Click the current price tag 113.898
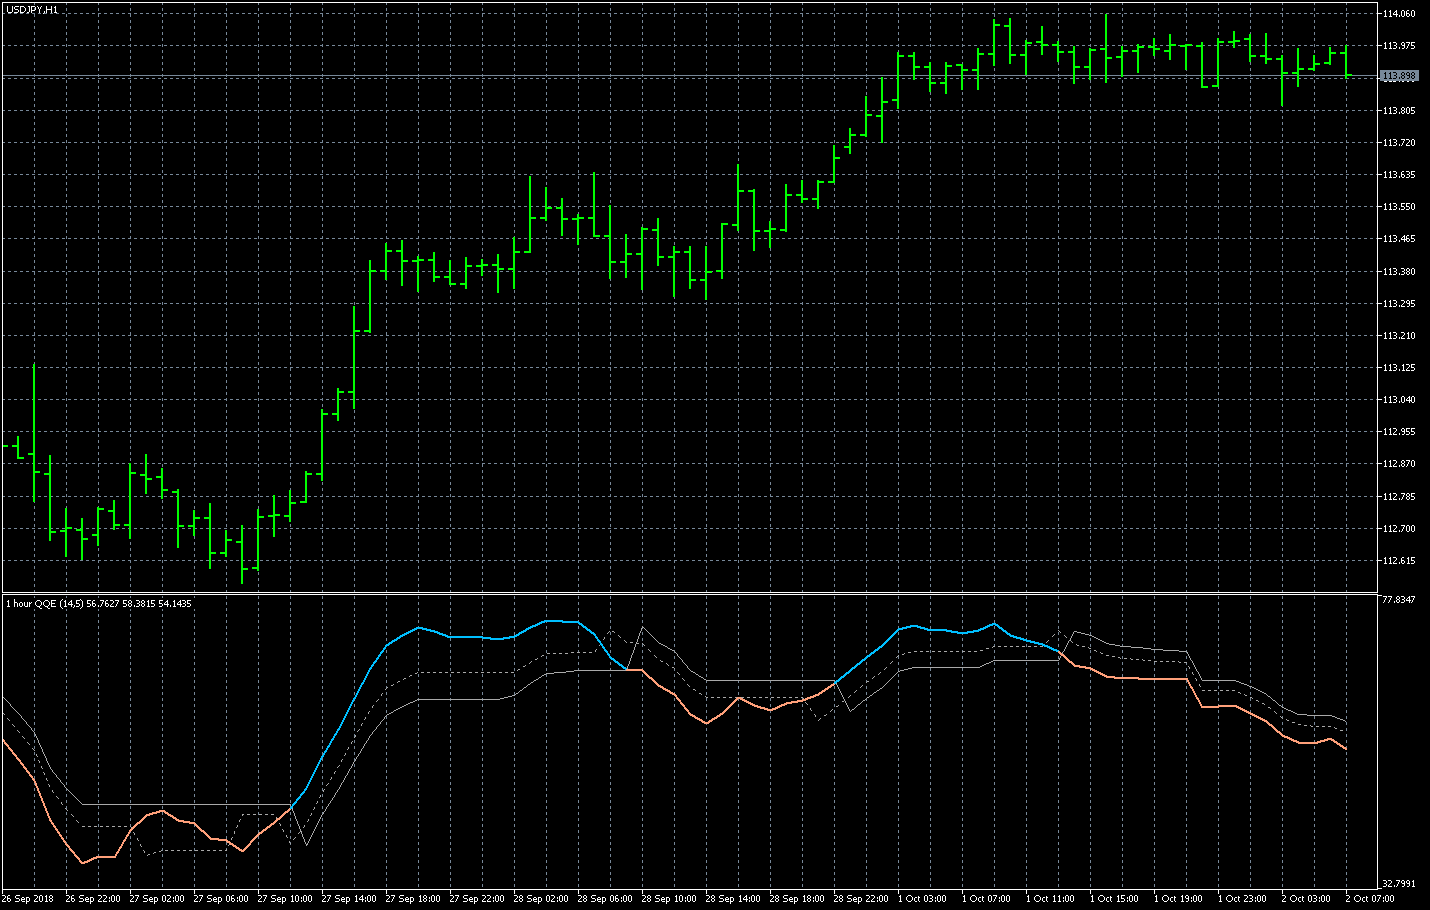Viewport: 1430px width, 910px height. (x=1398, y=76)
